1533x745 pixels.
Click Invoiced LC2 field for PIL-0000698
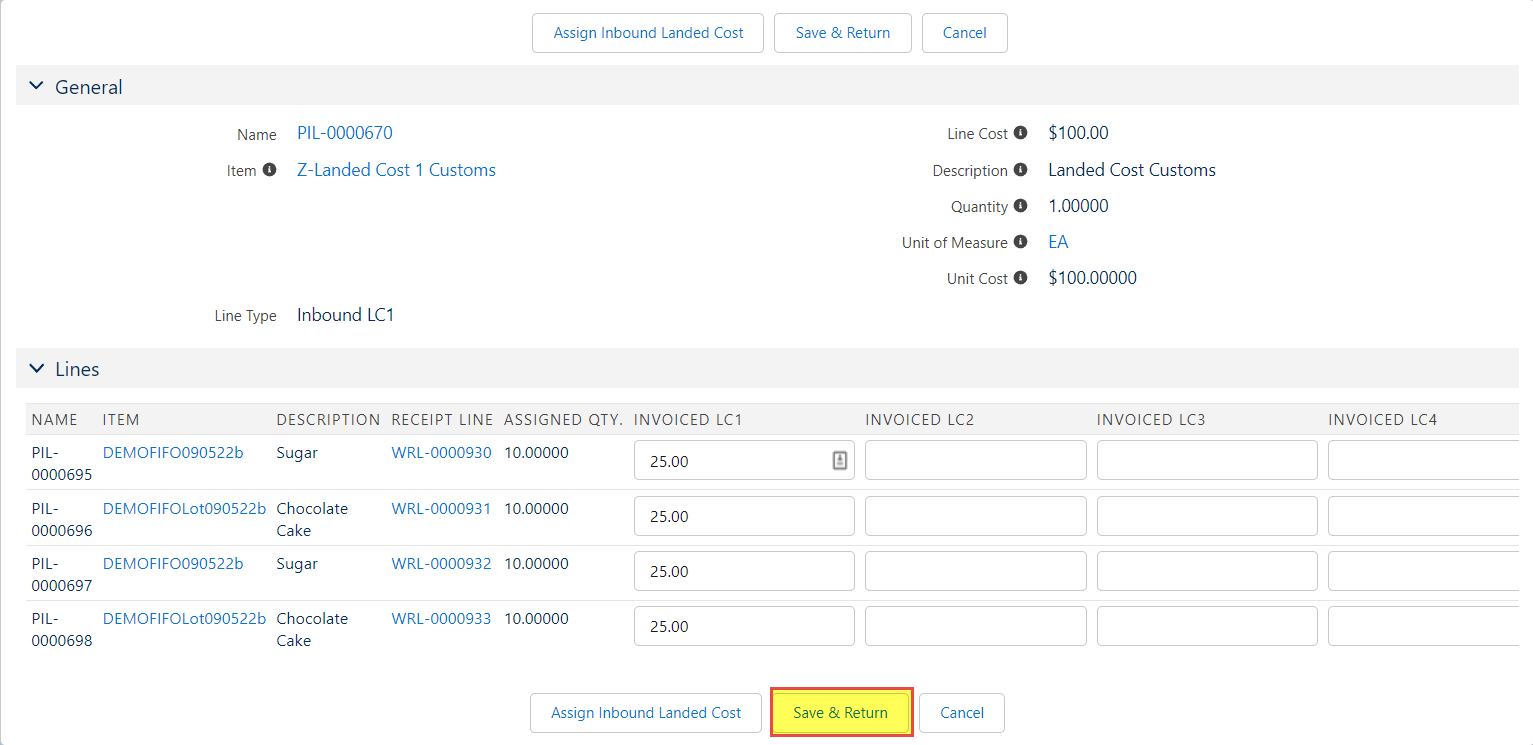click(x=976, y=626)
